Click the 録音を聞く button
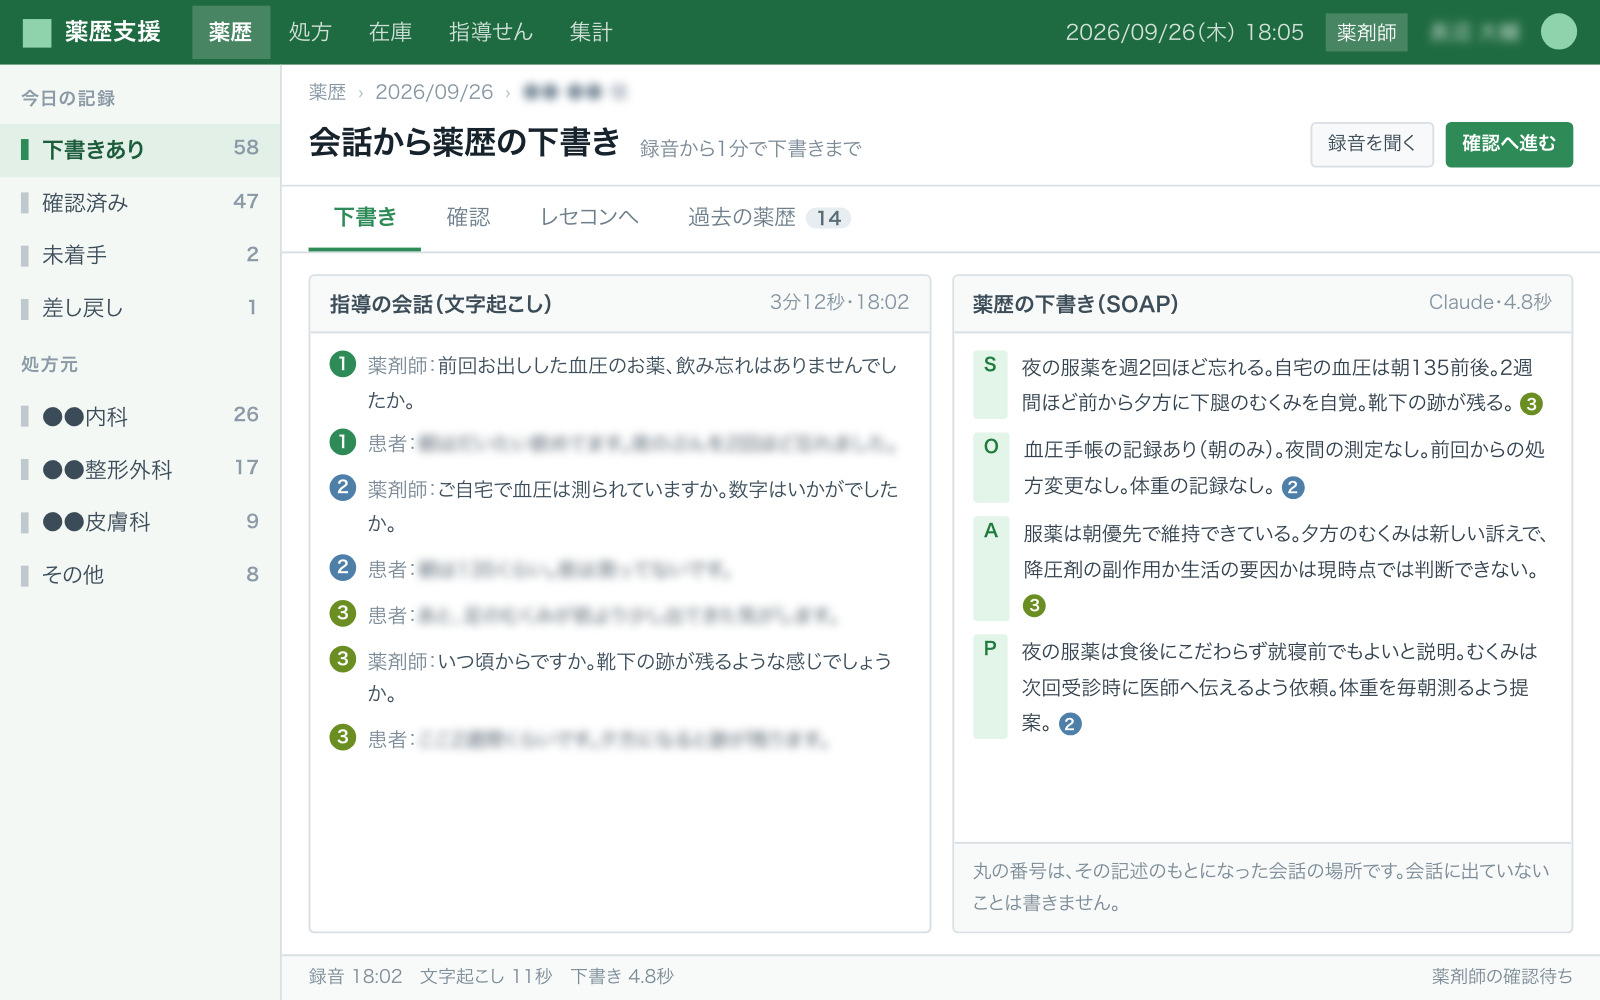 point(1372,144)
